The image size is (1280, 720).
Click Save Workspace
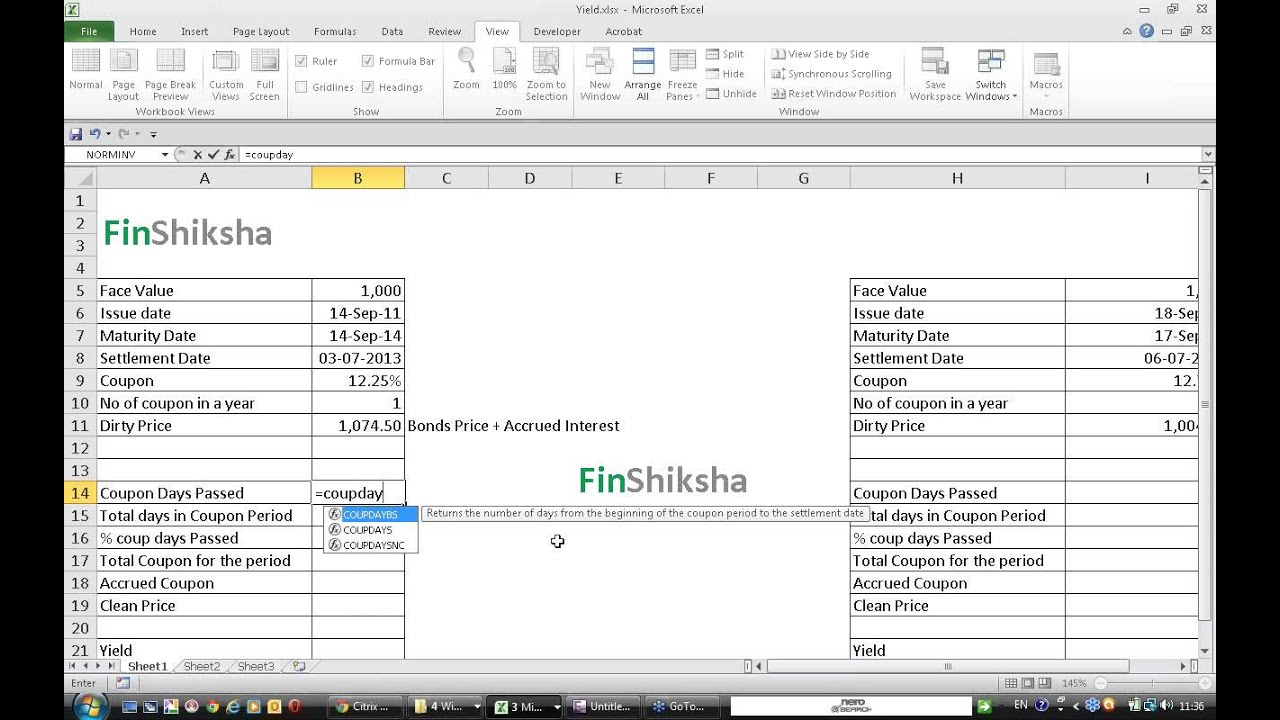(935, 72)
